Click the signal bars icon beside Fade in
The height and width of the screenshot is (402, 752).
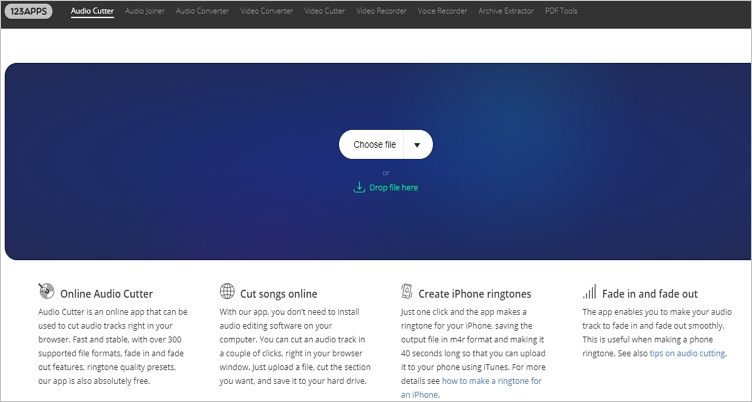click(589, 292)
